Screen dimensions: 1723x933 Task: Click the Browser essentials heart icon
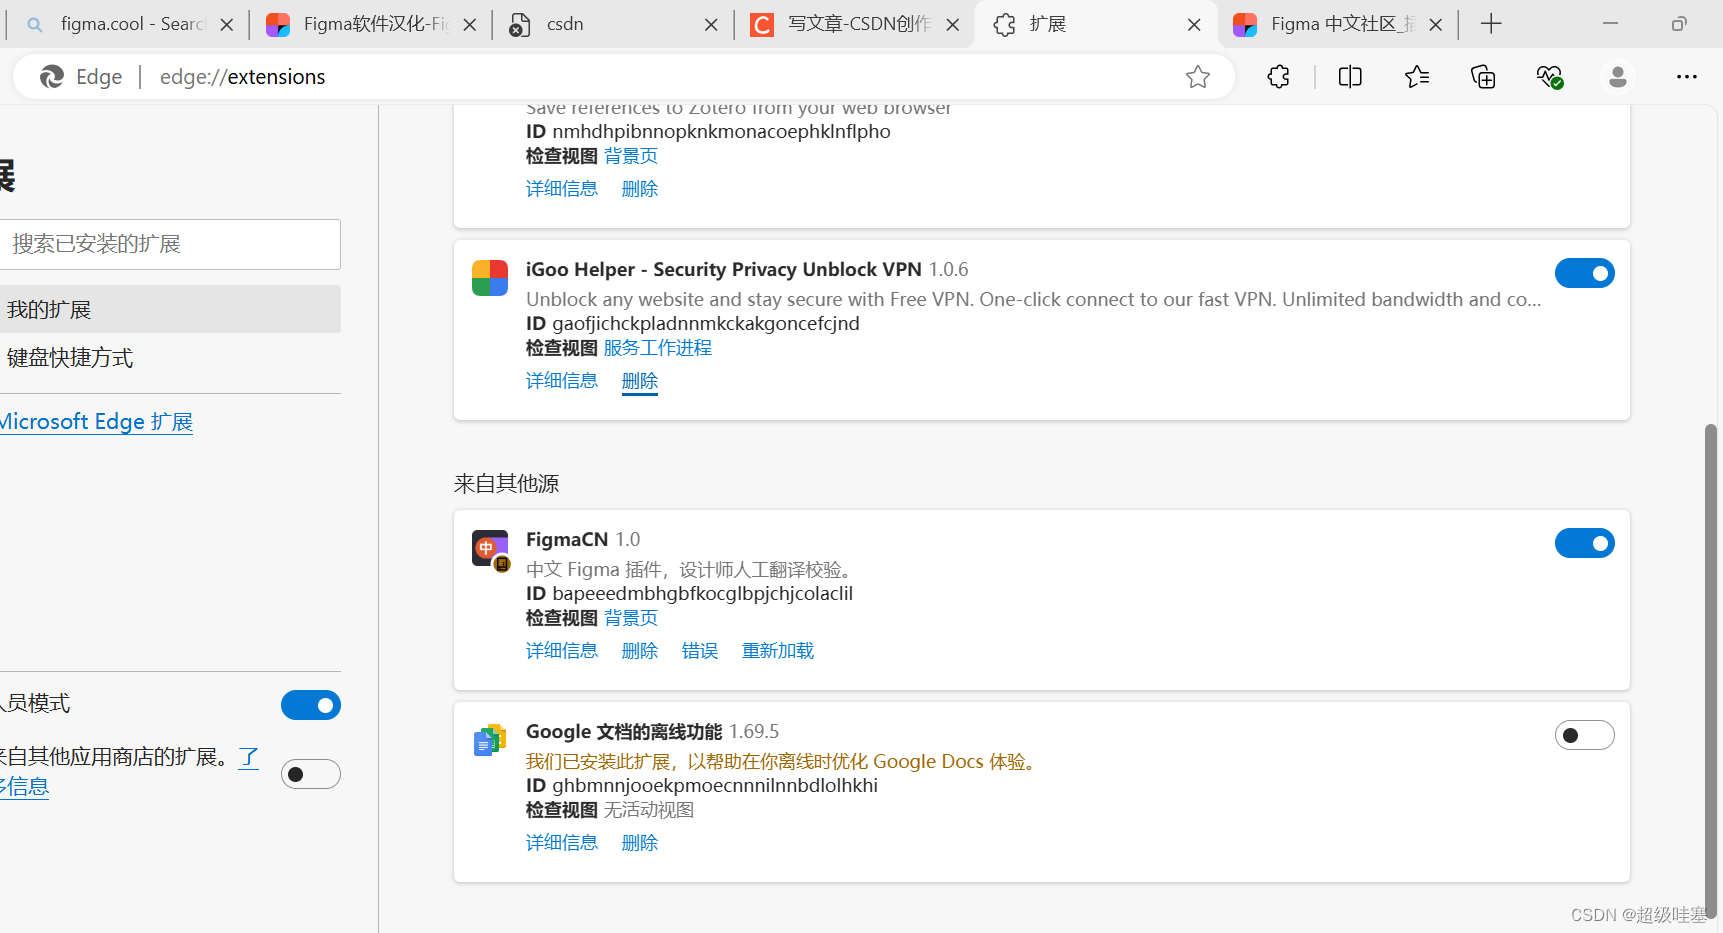pyautogui.click(x=1550, y=77)
